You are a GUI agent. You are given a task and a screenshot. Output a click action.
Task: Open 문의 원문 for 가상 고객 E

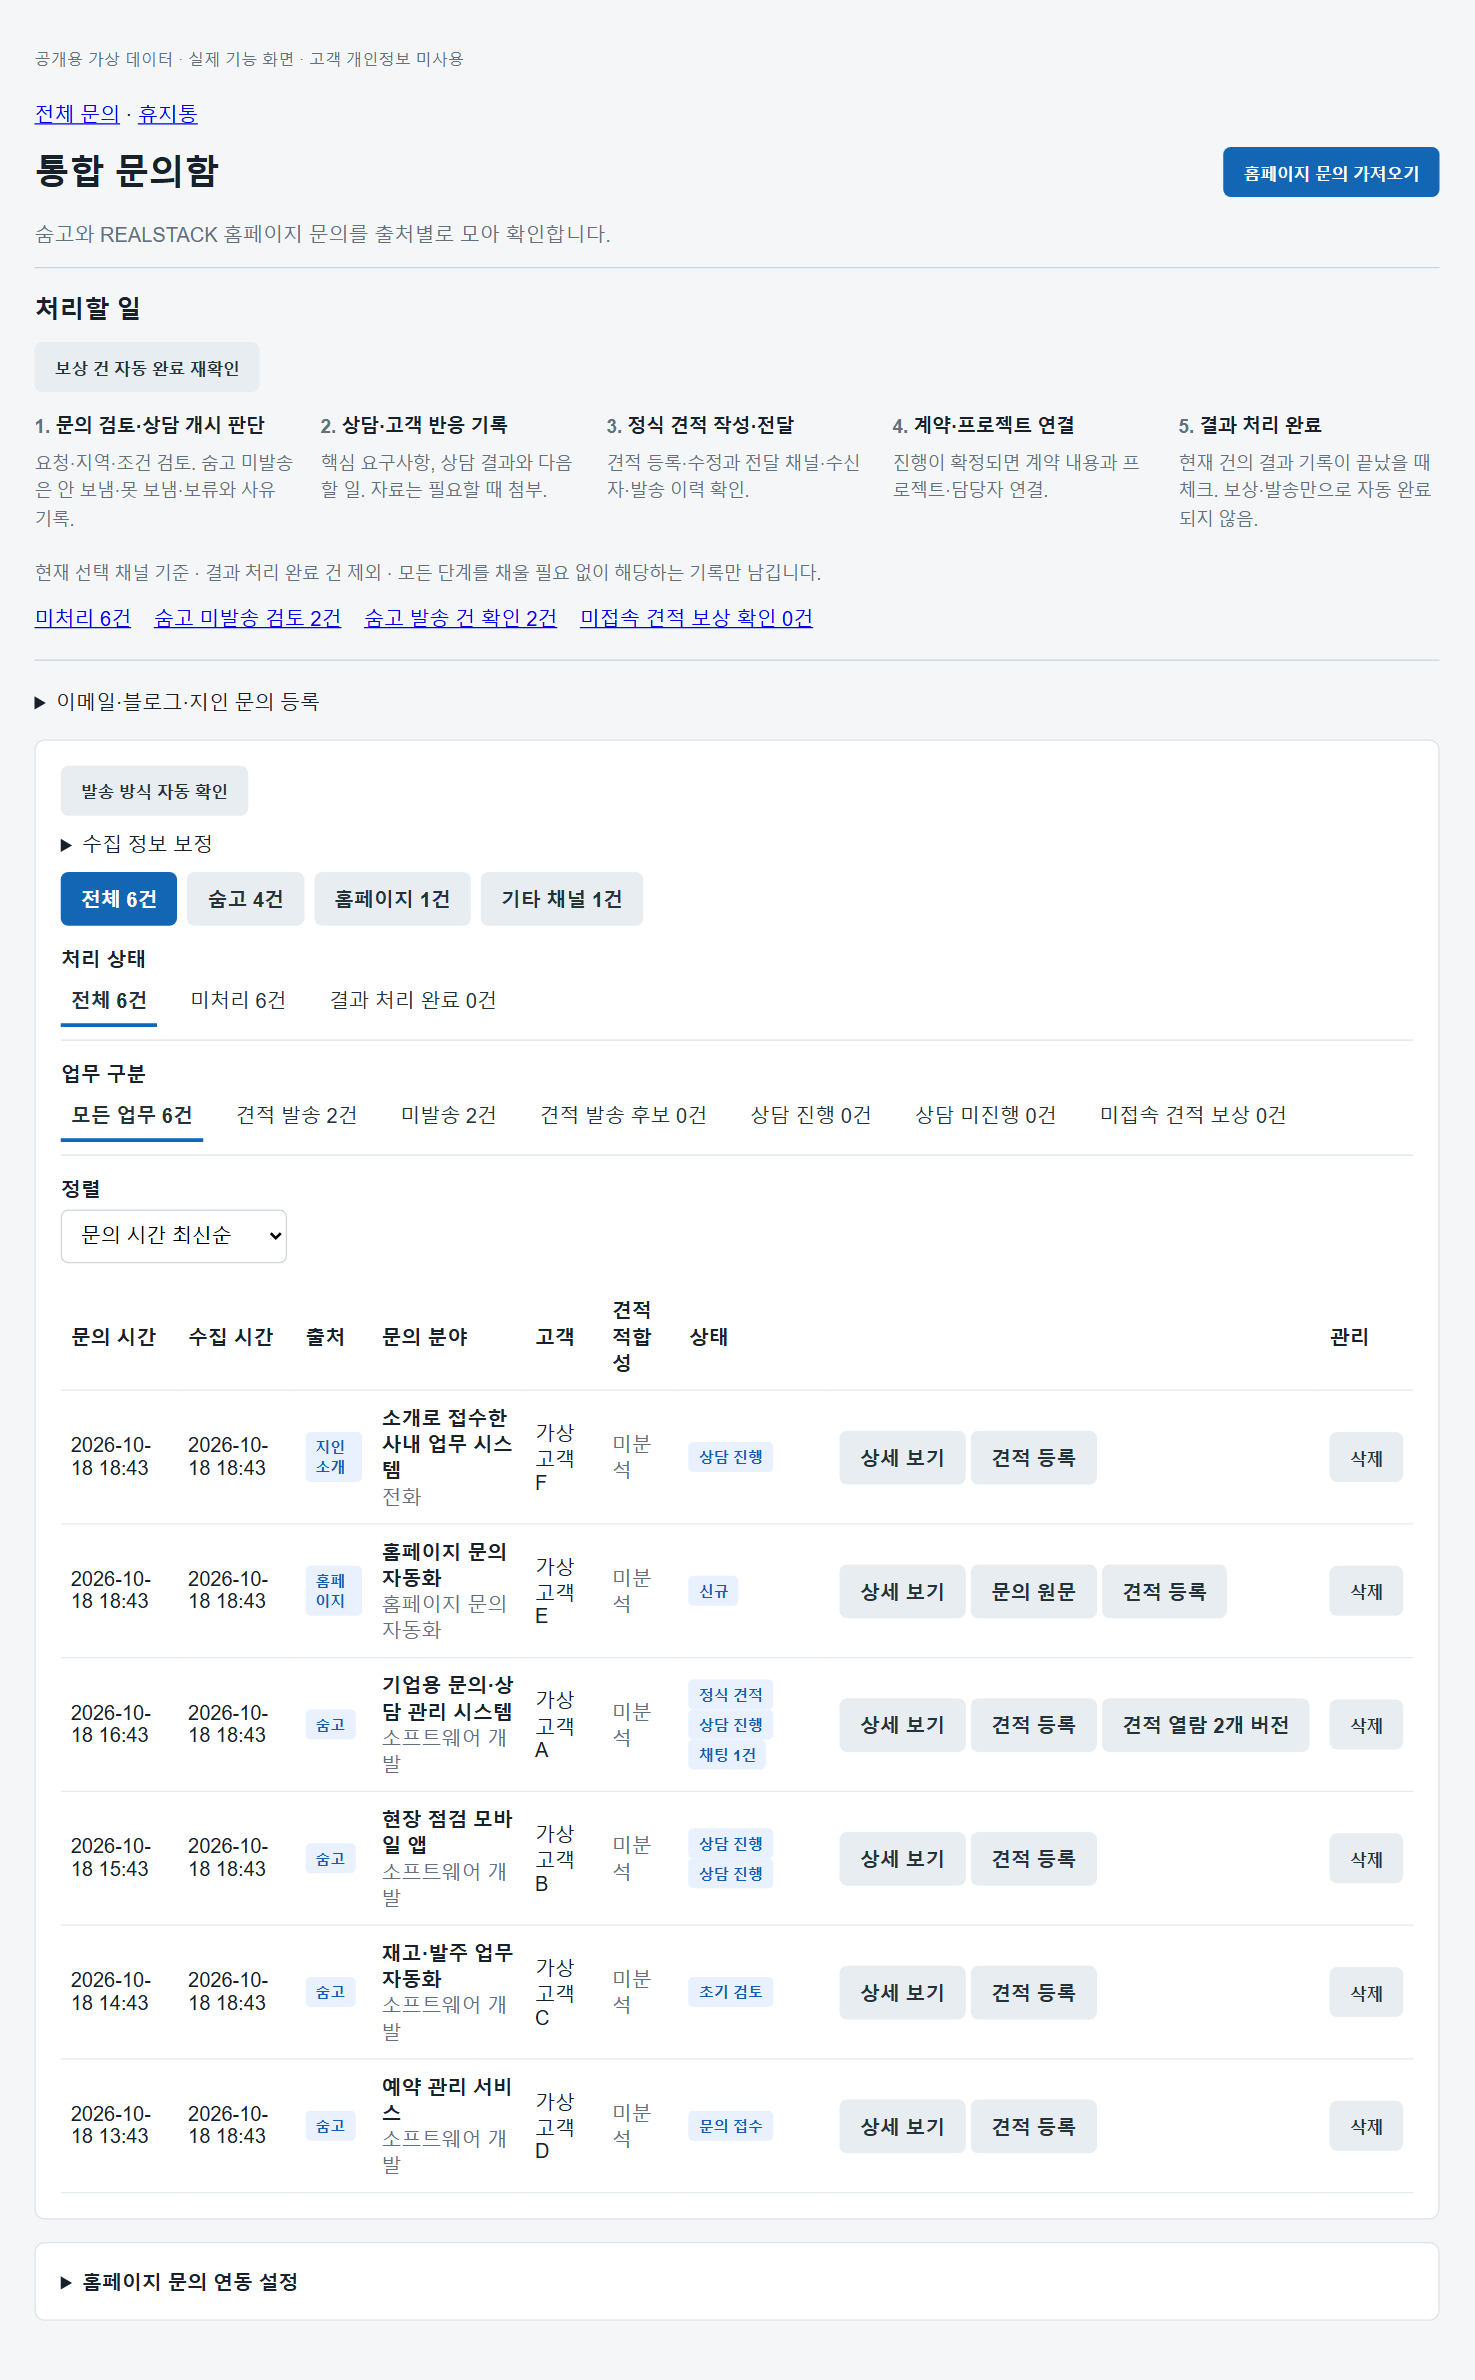click(1033, 1592)
